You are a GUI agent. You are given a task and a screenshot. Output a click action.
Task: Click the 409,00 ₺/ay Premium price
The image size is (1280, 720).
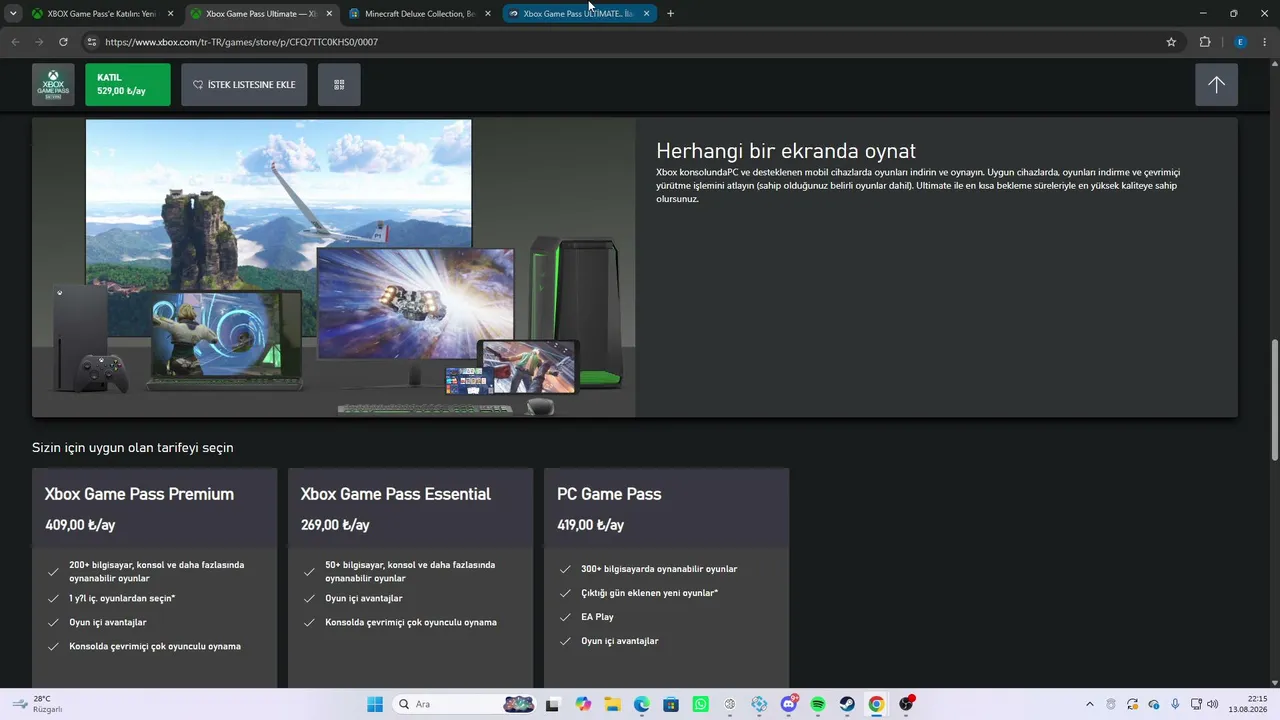[x=80, y=525]
